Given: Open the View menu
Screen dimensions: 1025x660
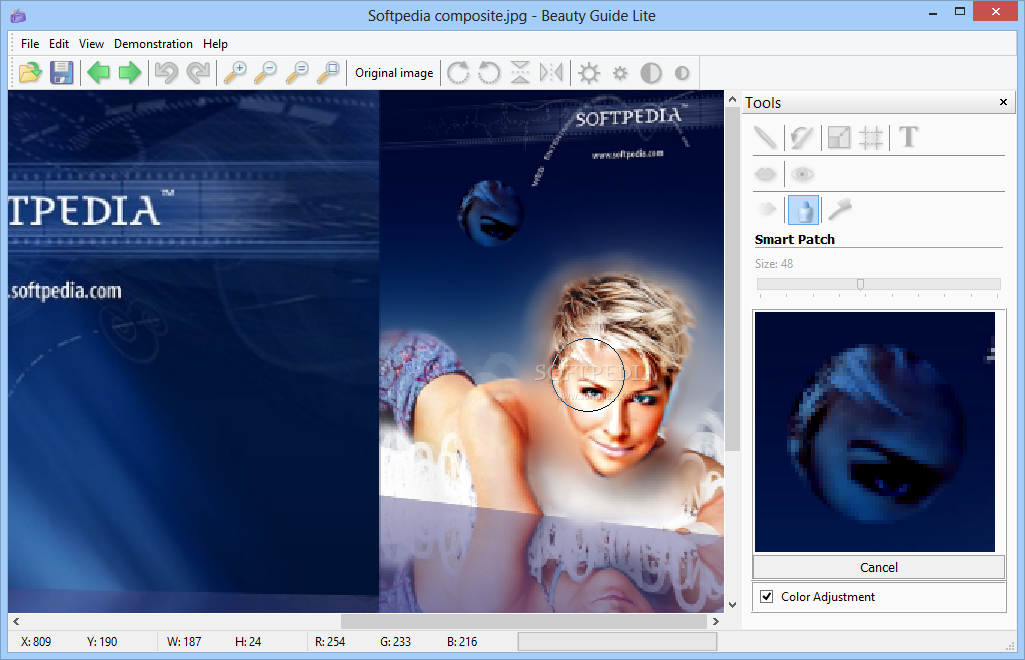Looking at the screenshot, I should pyautogui.click(x=92, y=44).
